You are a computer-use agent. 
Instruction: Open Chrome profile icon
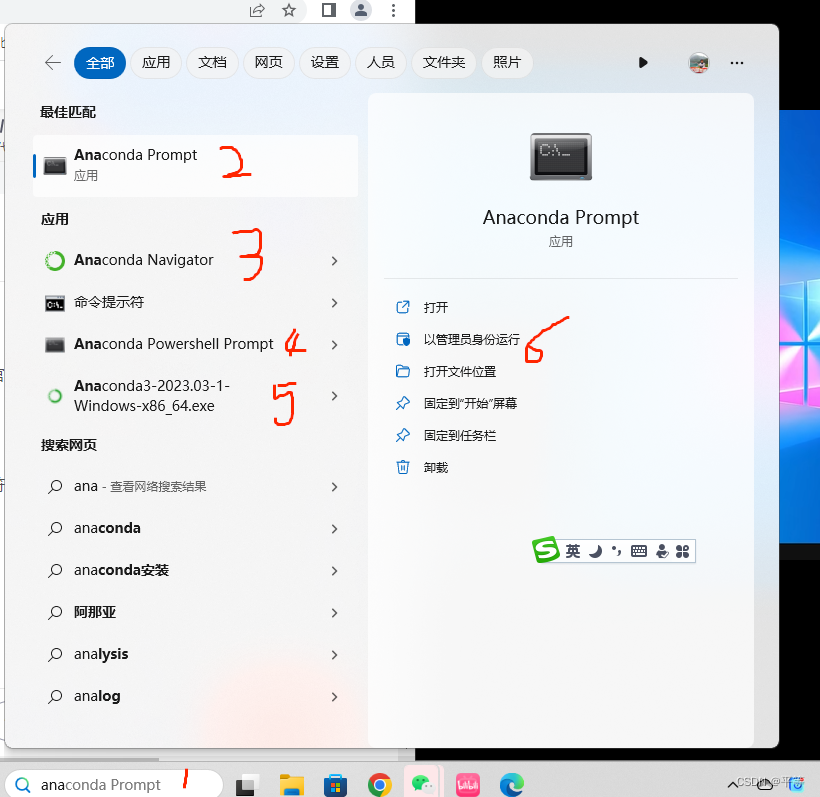click(x=361, y=10)
